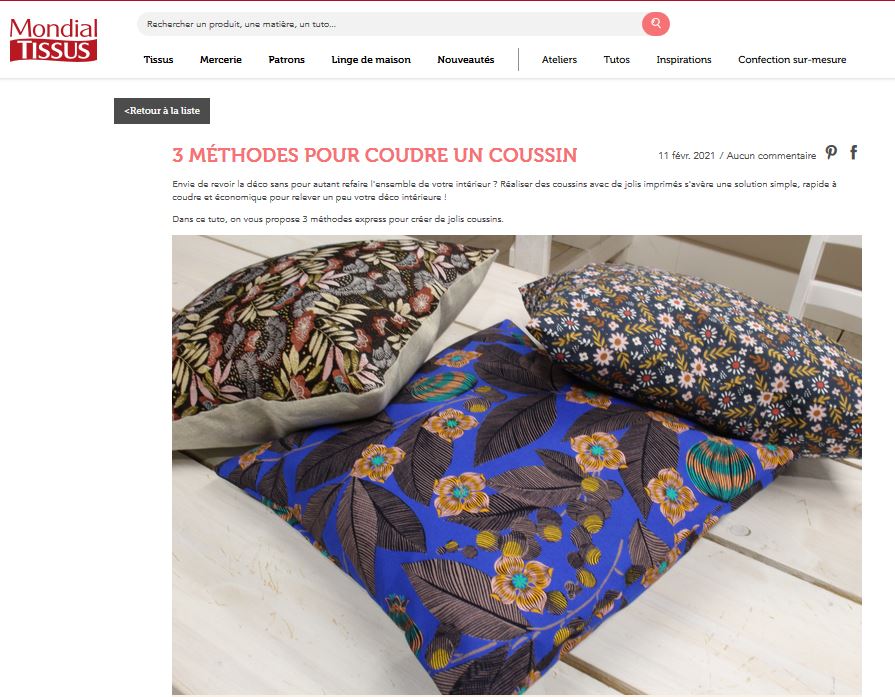The image size is (895, 697).
Task: Open Confection sur-mesure page
Action: [792, 59]
